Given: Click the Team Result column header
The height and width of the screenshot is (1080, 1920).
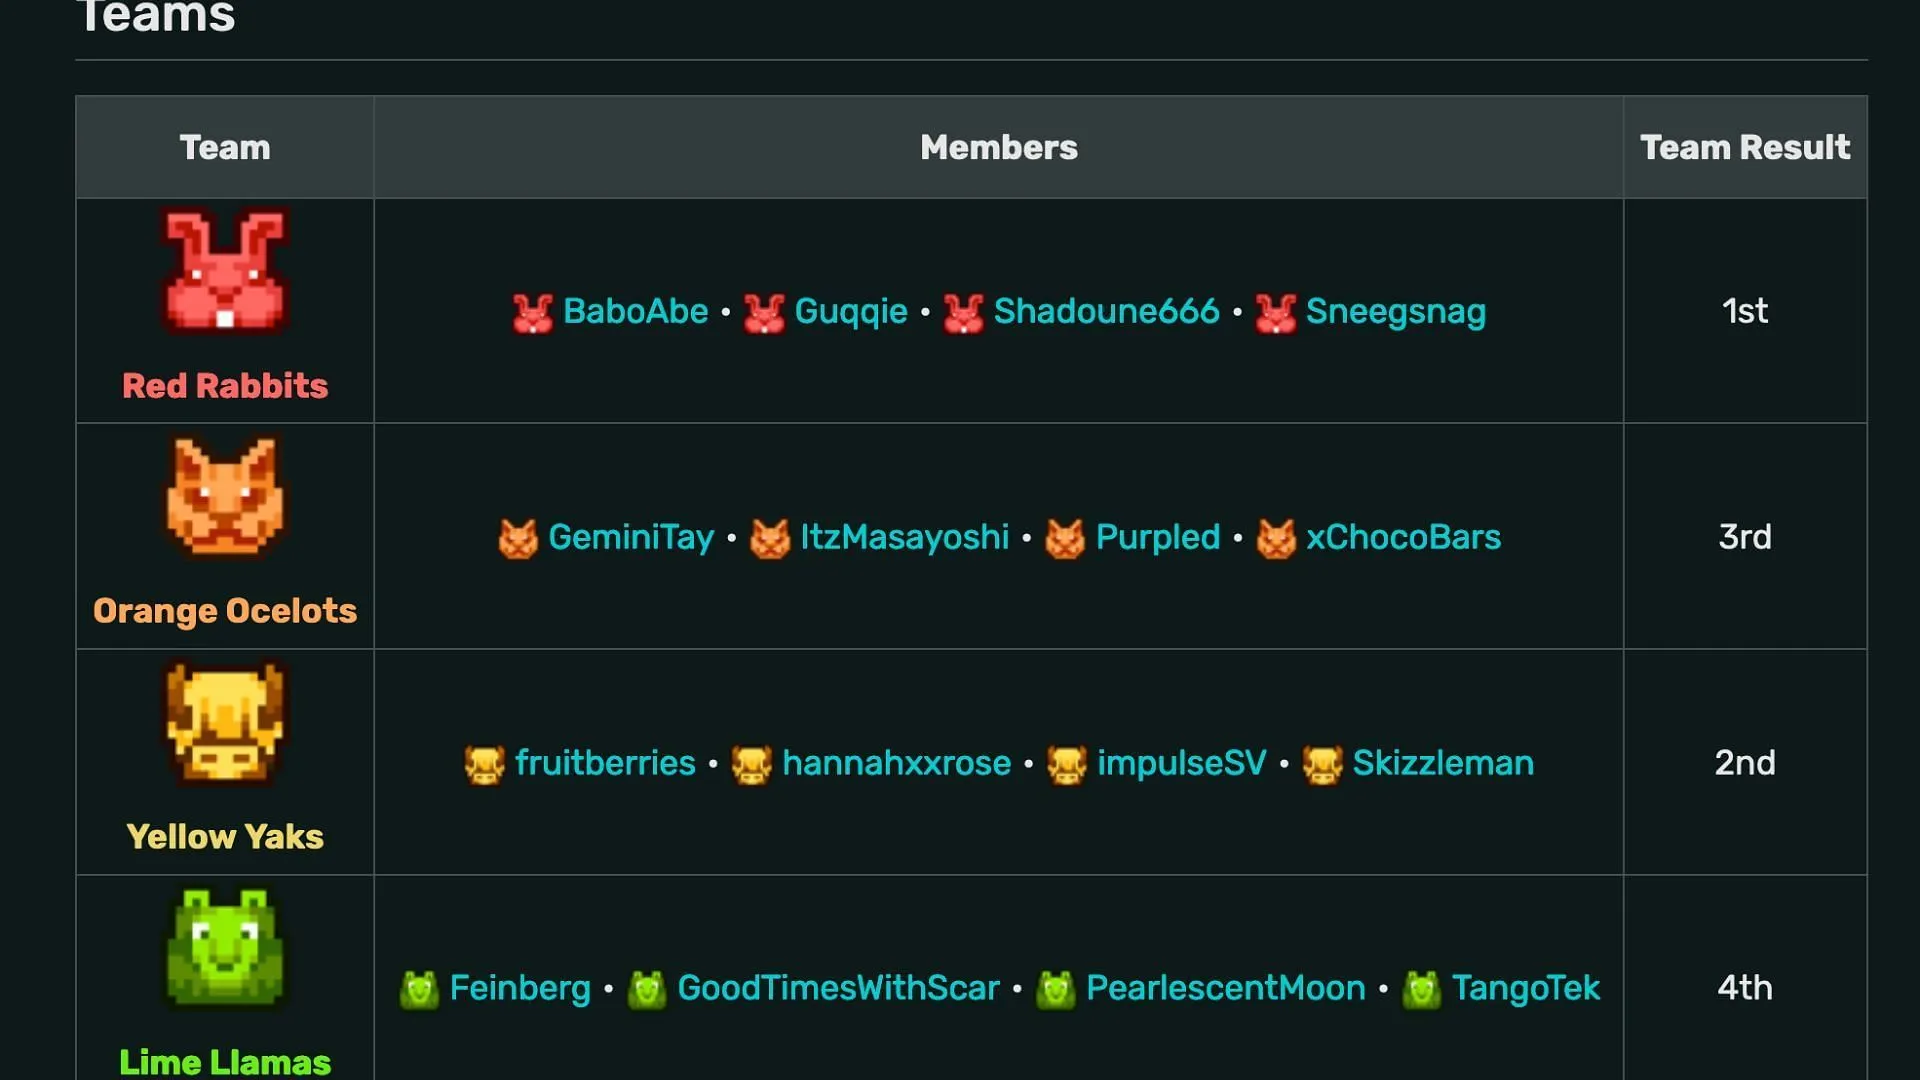Looking at the screenshot, I should (1743, 146).
